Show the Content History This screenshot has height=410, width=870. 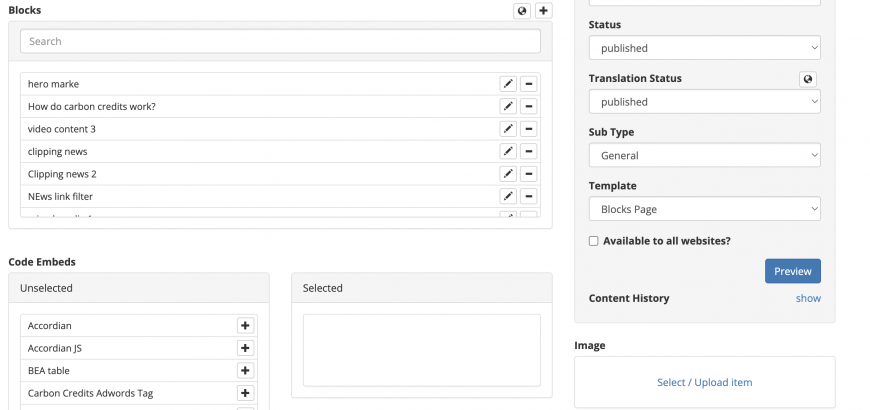coord(808,298)
